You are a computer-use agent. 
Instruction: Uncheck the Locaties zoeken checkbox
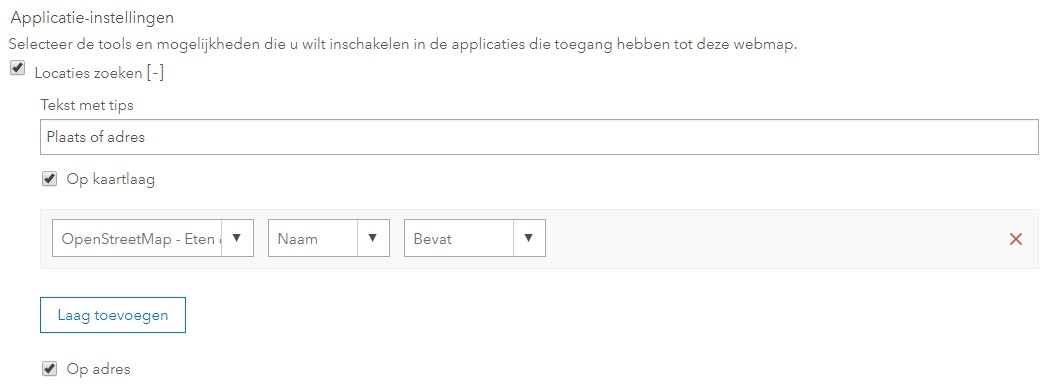[18, 69]
